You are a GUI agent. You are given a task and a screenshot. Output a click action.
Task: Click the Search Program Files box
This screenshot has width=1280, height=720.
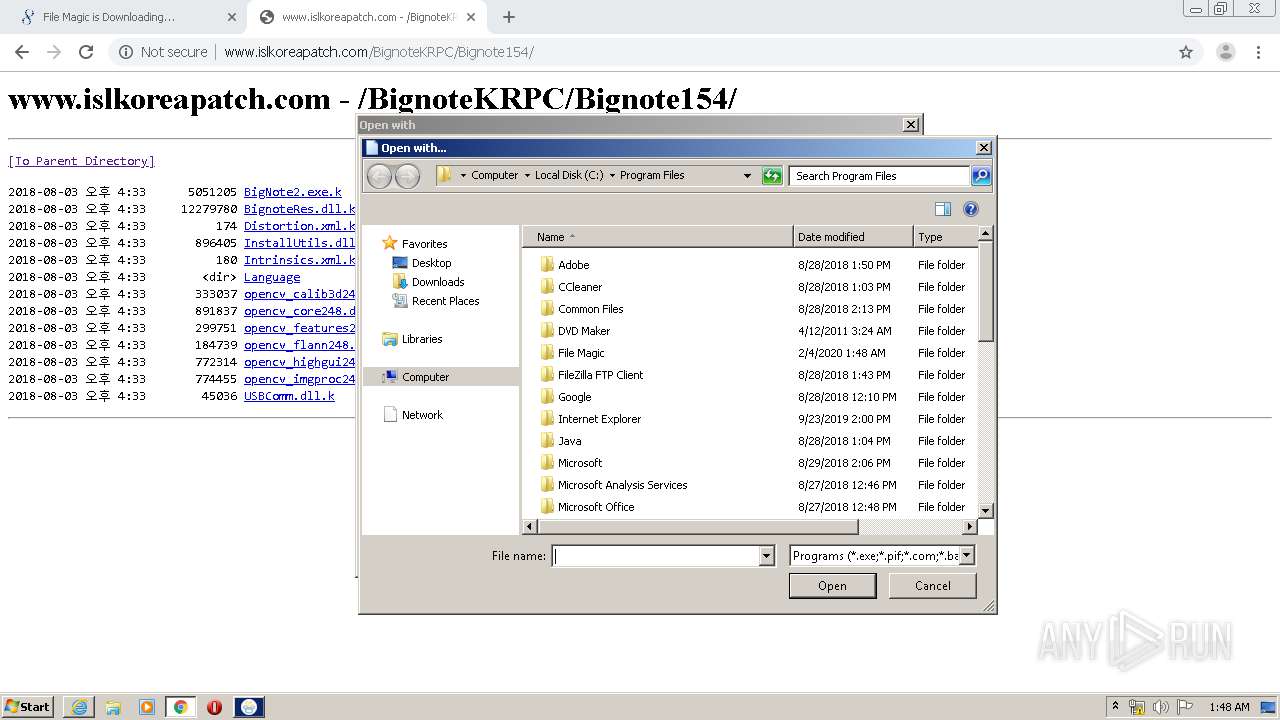click(x=880, y=176)
